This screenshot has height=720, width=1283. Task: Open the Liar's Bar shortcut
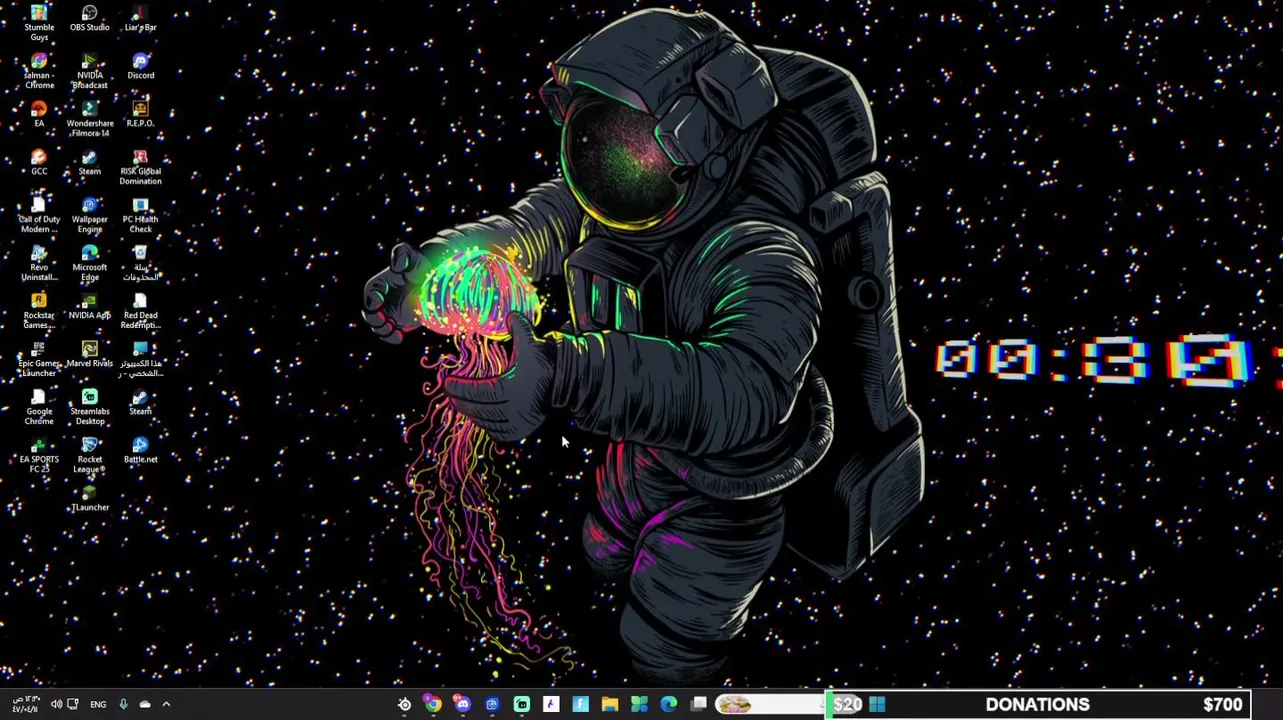[x=140, y=19]
